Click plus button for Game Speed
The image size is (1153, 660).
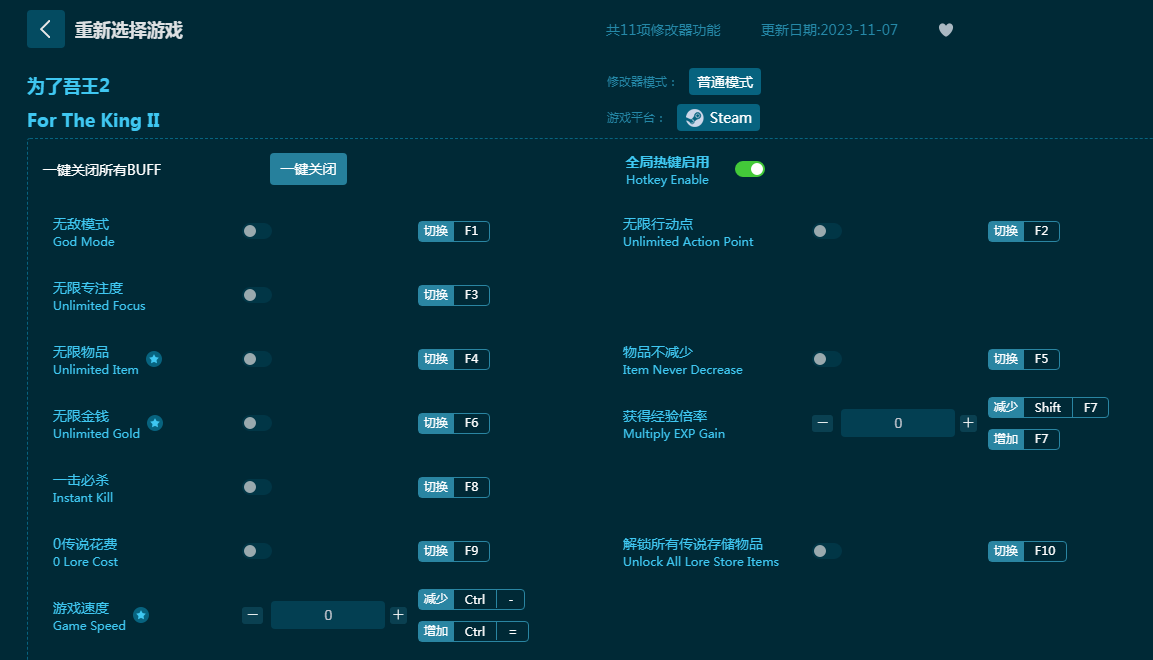click(398, 614)
